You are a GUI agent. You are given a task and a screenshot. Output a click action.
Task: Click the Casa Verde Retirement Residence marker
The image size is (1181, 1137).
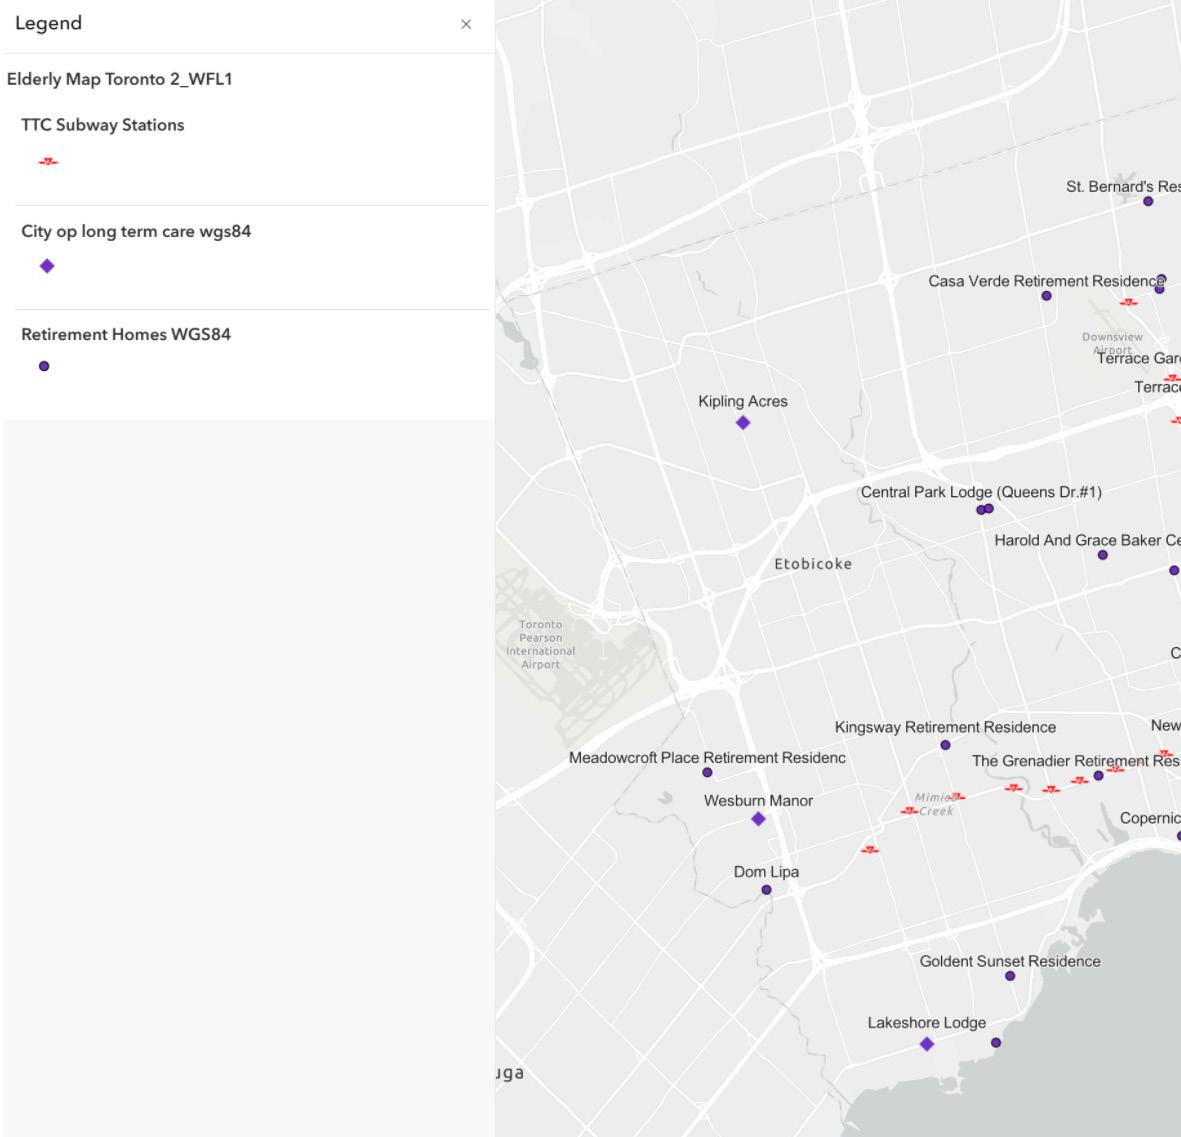coord(1046,296)
